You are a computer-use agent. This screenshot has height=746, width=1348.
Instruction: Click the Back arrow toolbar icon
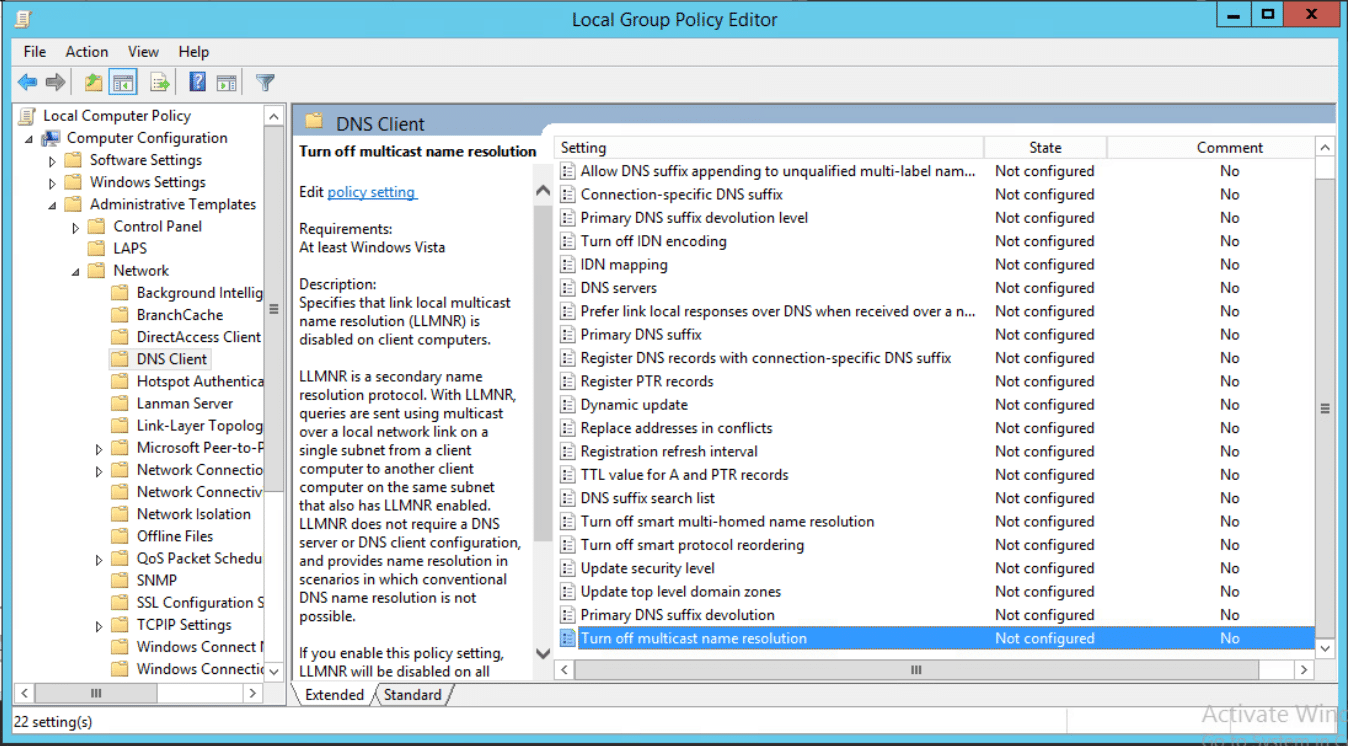pos(27,82)
